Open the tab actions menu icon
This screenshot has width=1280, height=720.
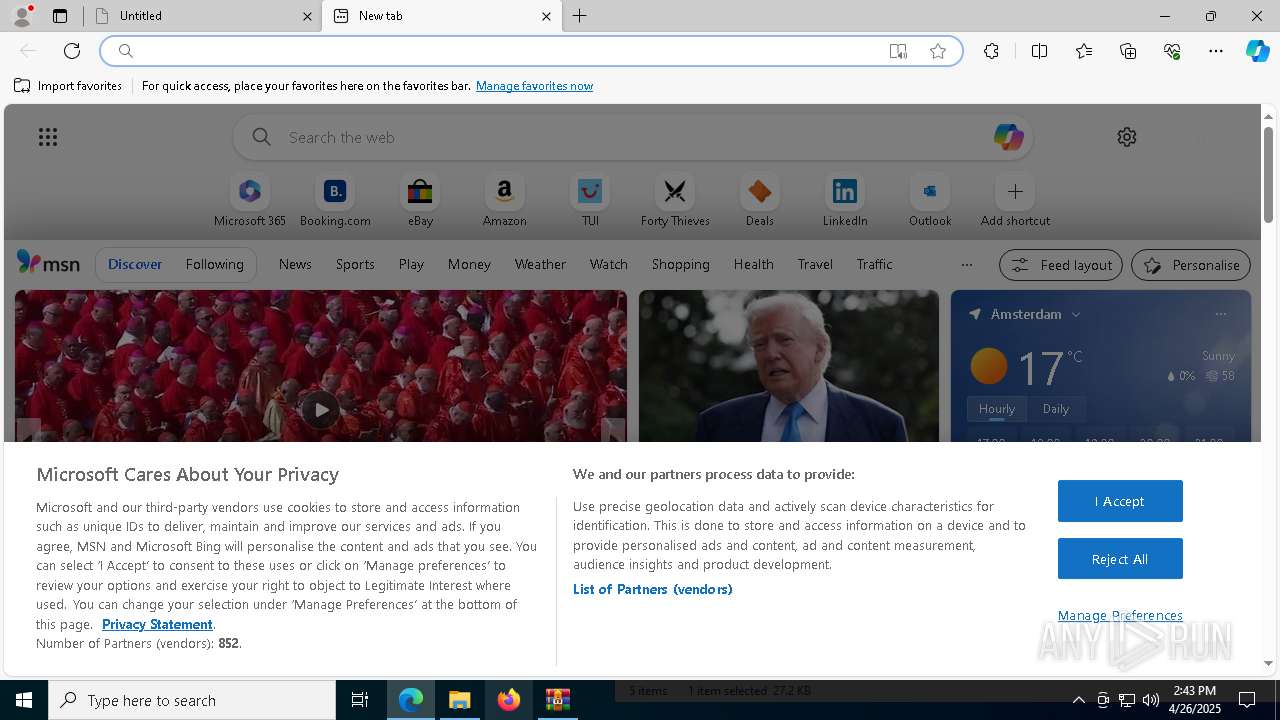tap(60, 16)
